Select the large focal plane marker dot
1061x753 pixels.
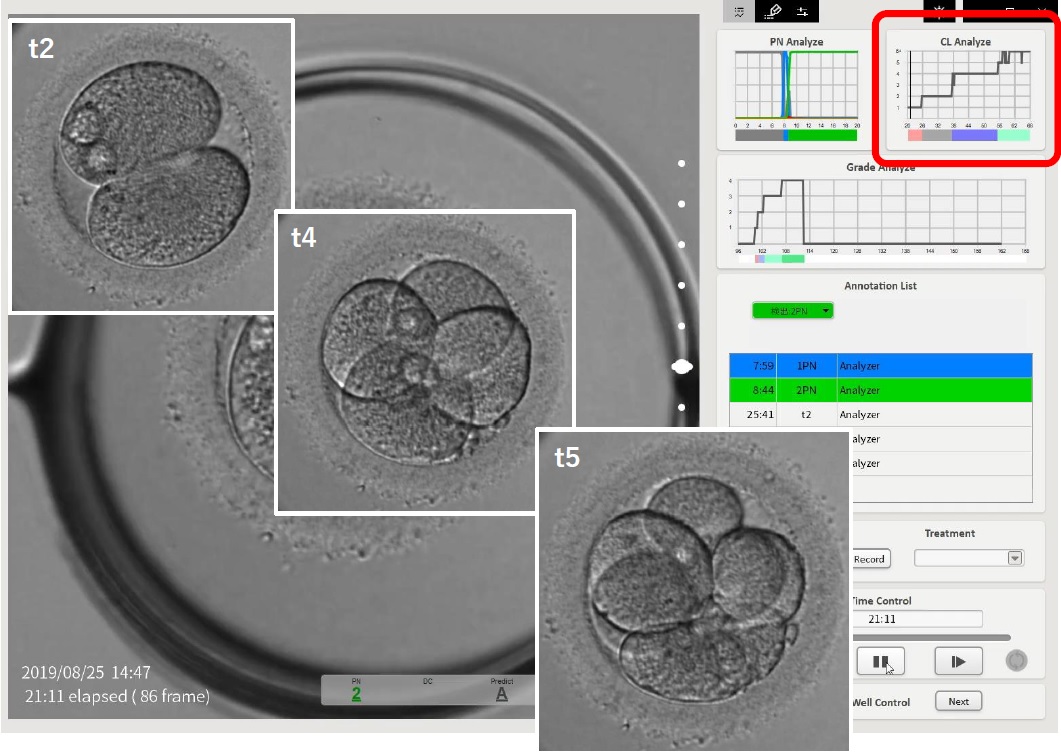click(x=682, y=367)
